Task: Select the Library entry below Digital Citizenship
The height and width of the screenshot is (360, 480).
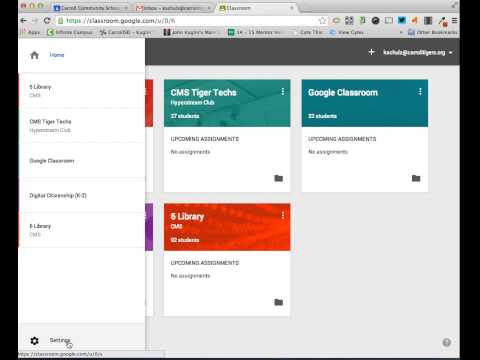Action: click(x=82, y=230)
